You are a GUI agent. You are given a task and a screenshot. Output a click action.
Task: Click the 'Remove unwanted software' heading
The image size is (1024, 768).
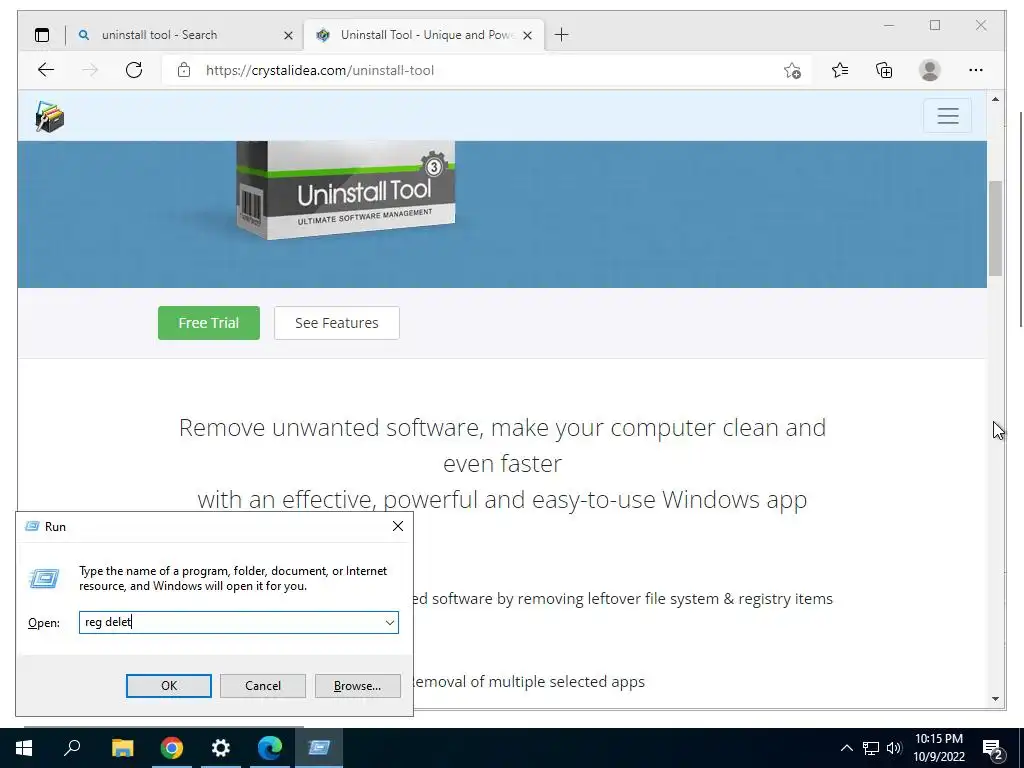click(502, 464)
